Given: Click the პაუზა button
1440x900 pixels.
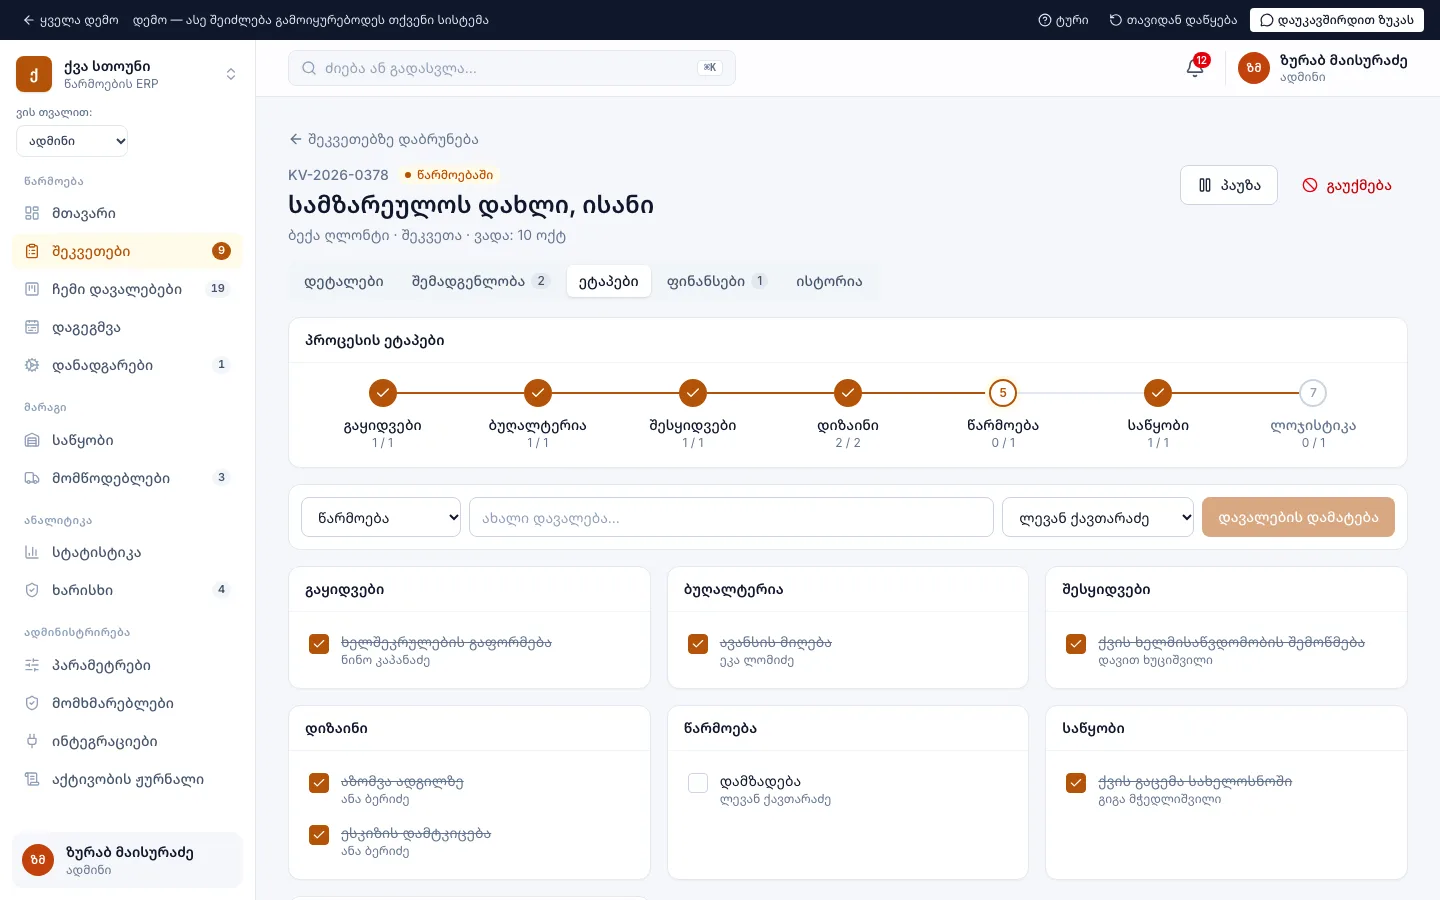Looking at the screenshot, I should coord(1229,185).
